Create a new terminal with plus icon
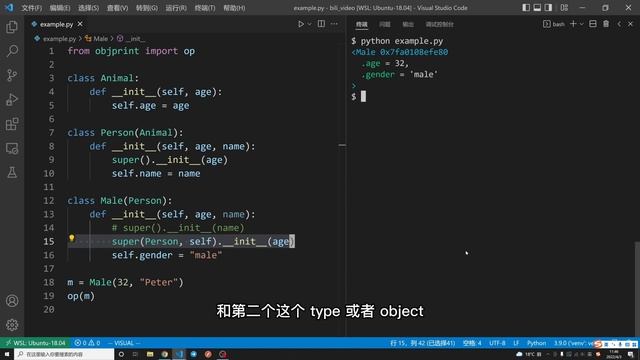Screen dimensions: 640x360 click(x=573, y=24)
